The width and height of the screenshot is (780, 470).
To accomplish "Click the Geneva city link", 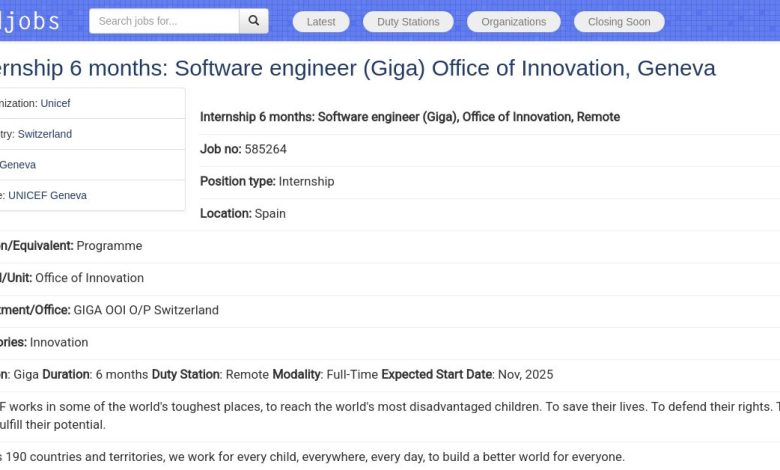I will click(x=18, y=165).
